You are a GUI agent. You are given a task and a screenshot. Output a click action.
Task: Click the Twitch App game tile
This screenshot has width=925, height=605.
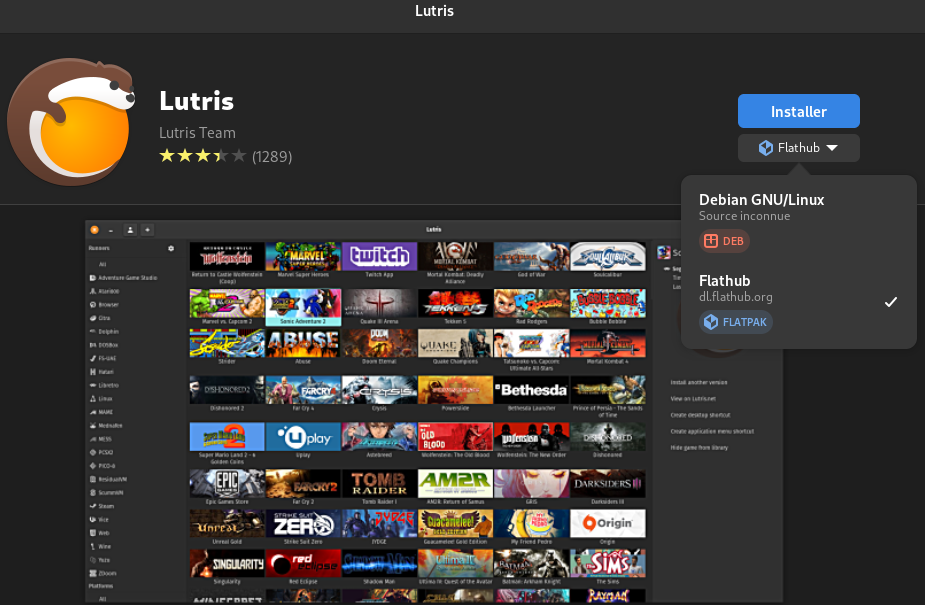(379, 260)
